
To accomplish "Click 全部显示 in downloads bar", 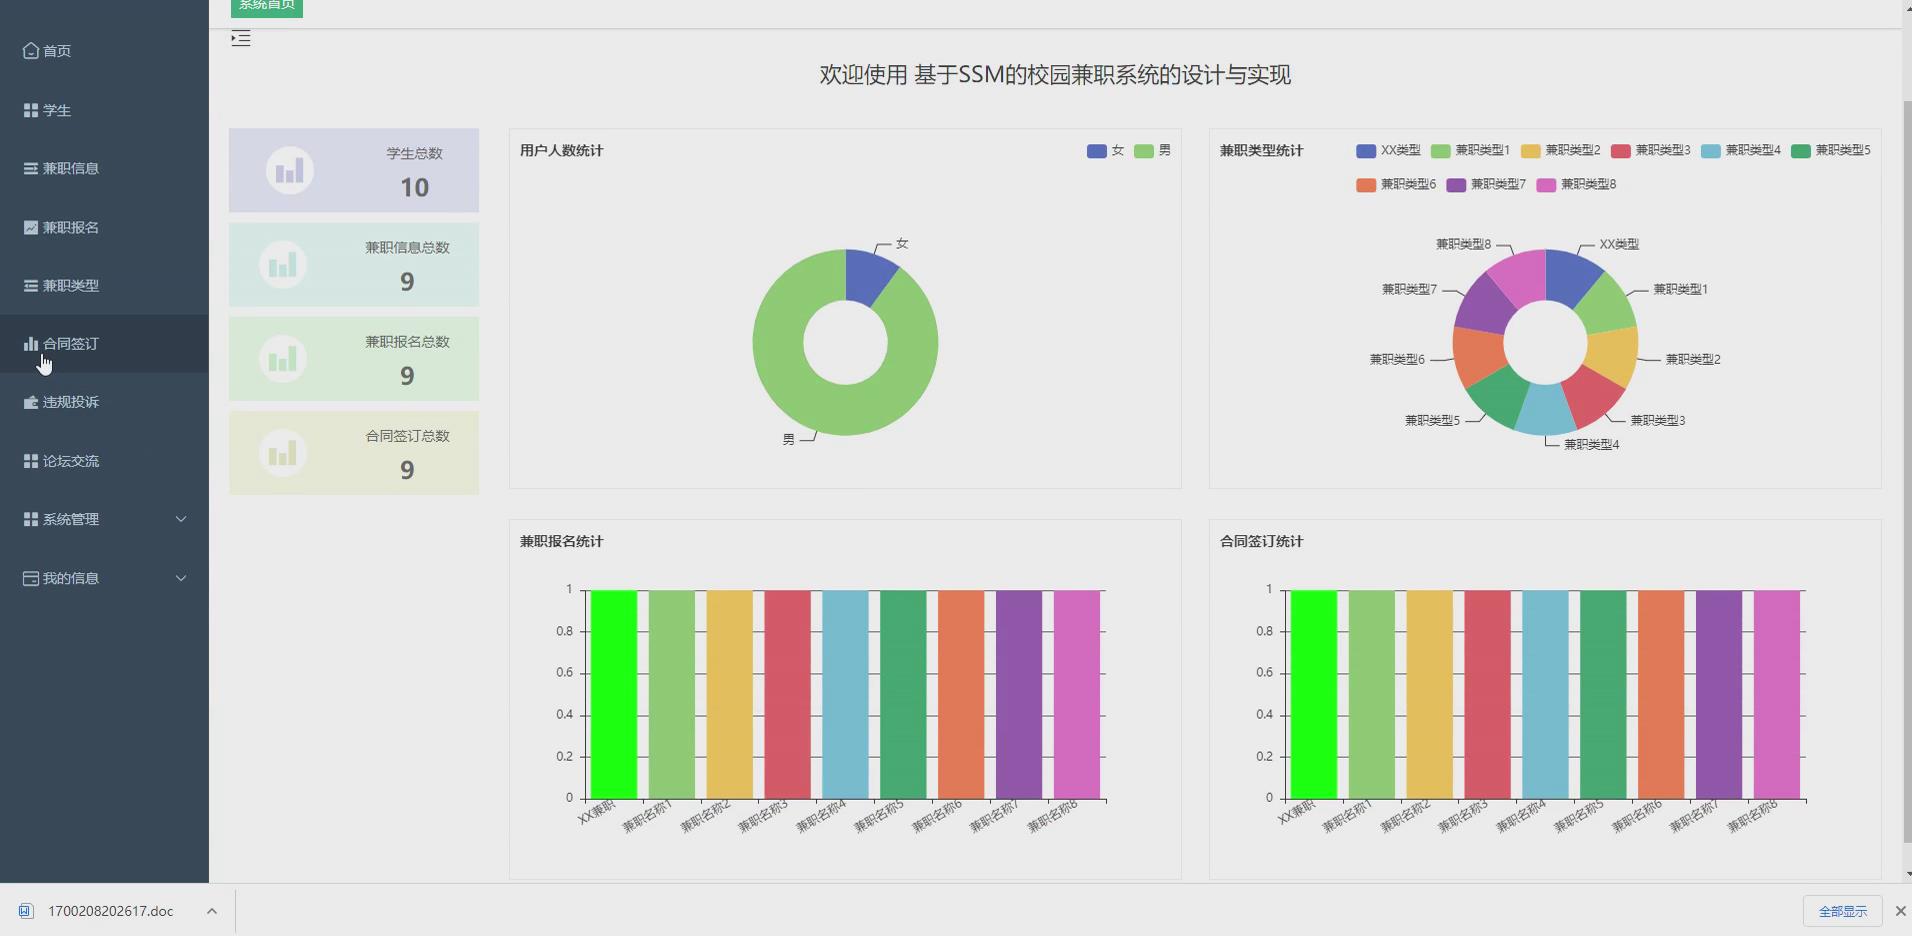I will click(1842, 911).
